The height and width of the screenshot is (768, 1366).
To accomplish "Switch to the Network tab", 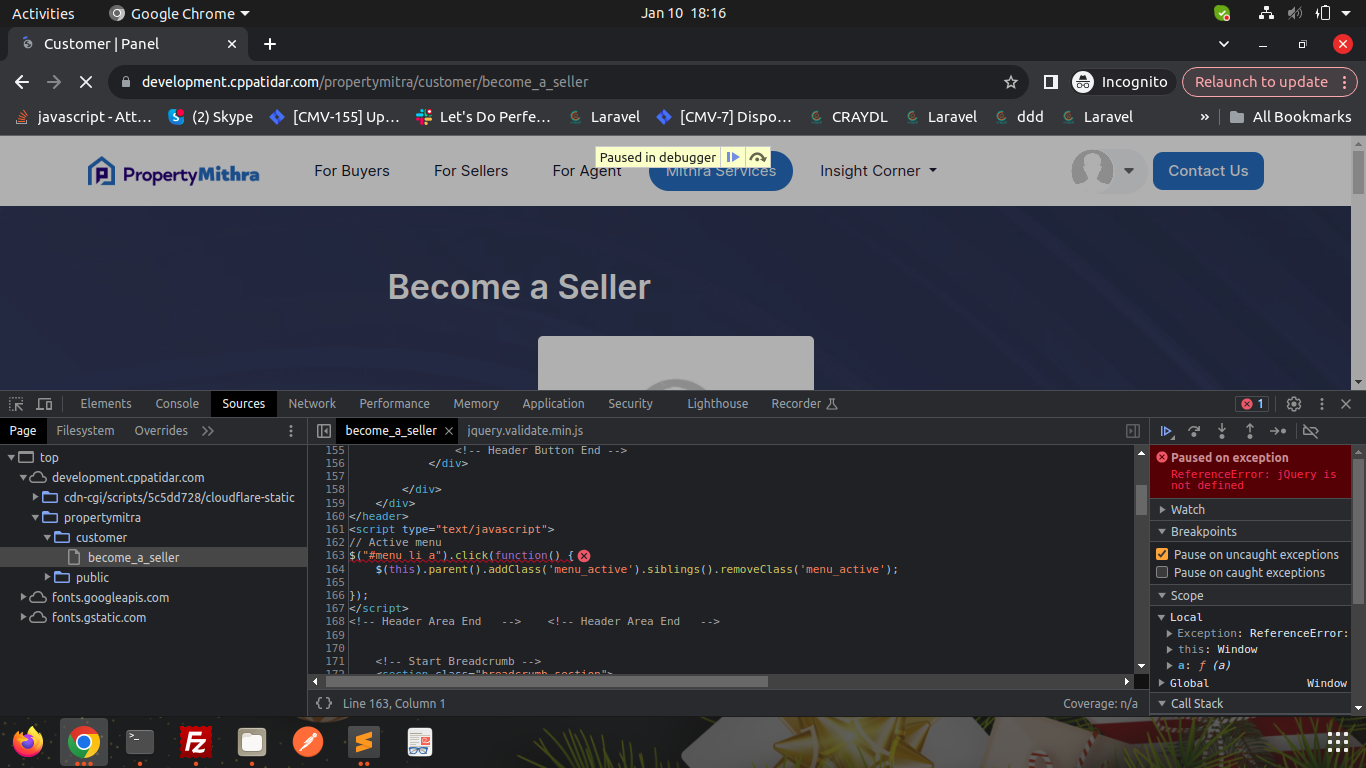I will click(x=312, y=404).
